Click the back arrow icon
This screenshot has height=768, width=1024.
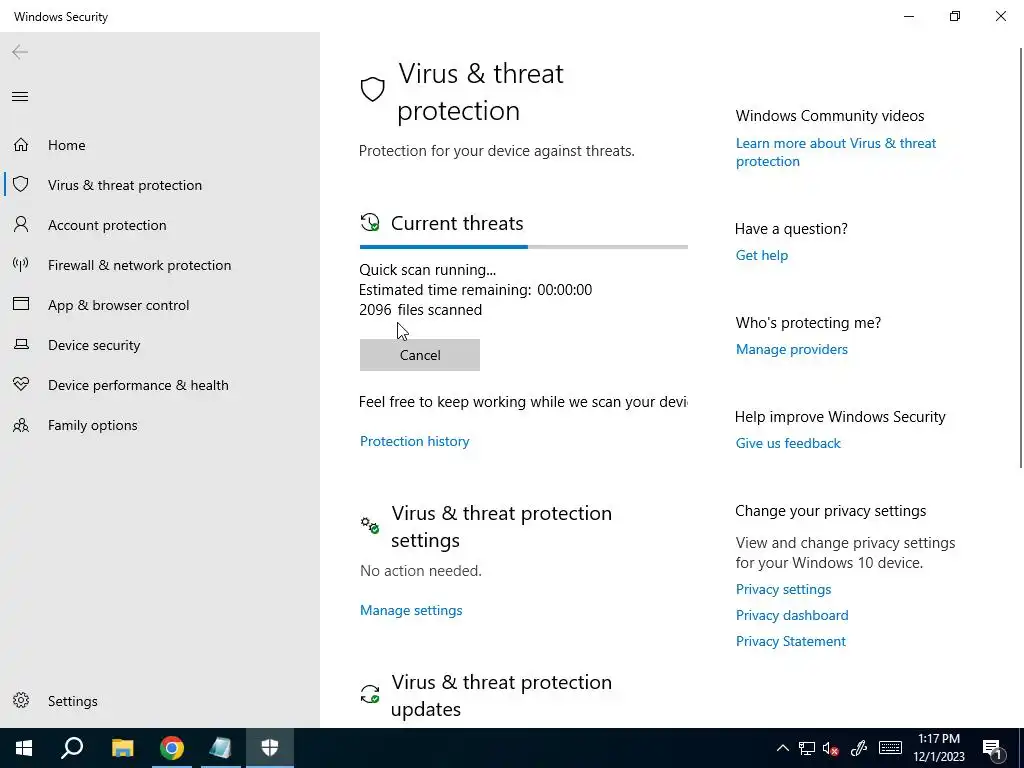(x=20, y=52)
